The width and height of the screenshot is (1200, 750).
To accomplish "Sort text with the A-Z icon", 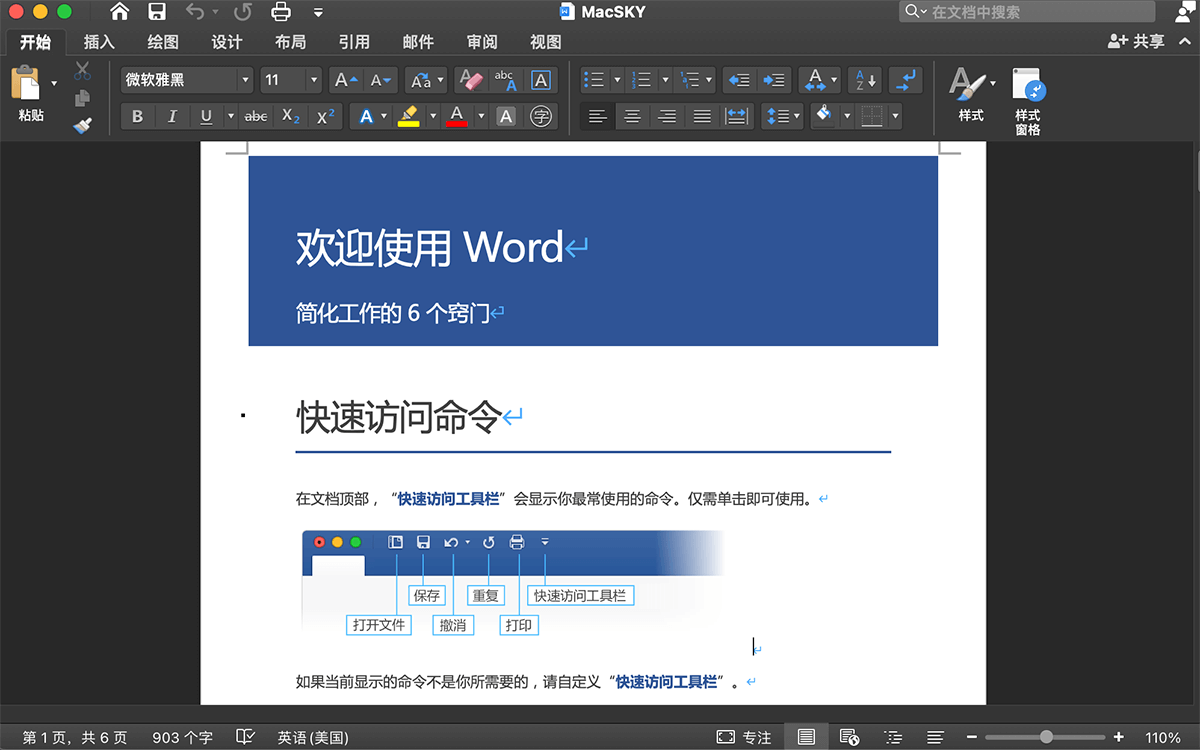I will (864, 80).
